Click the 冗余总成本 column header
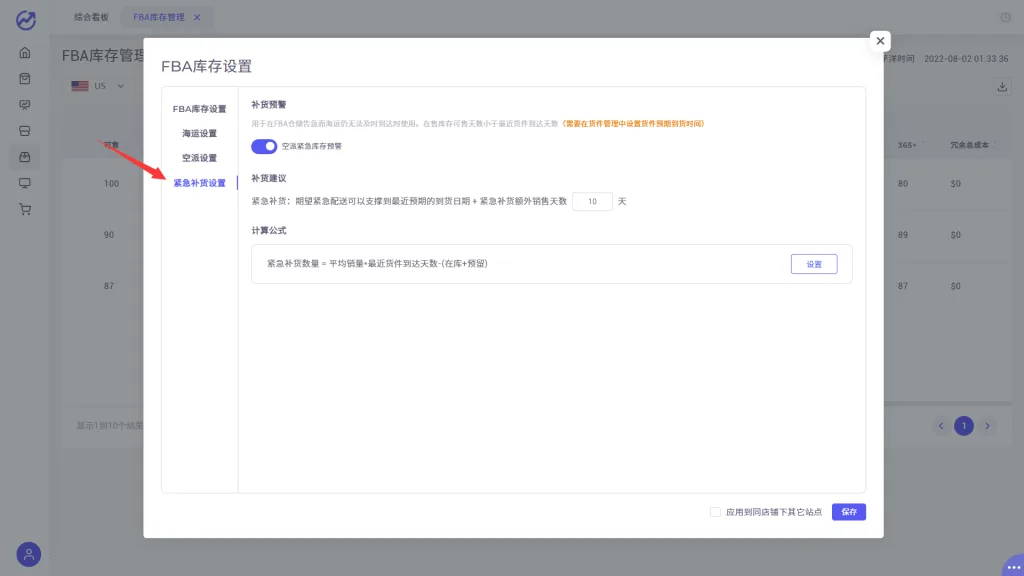 click(969, 145)
